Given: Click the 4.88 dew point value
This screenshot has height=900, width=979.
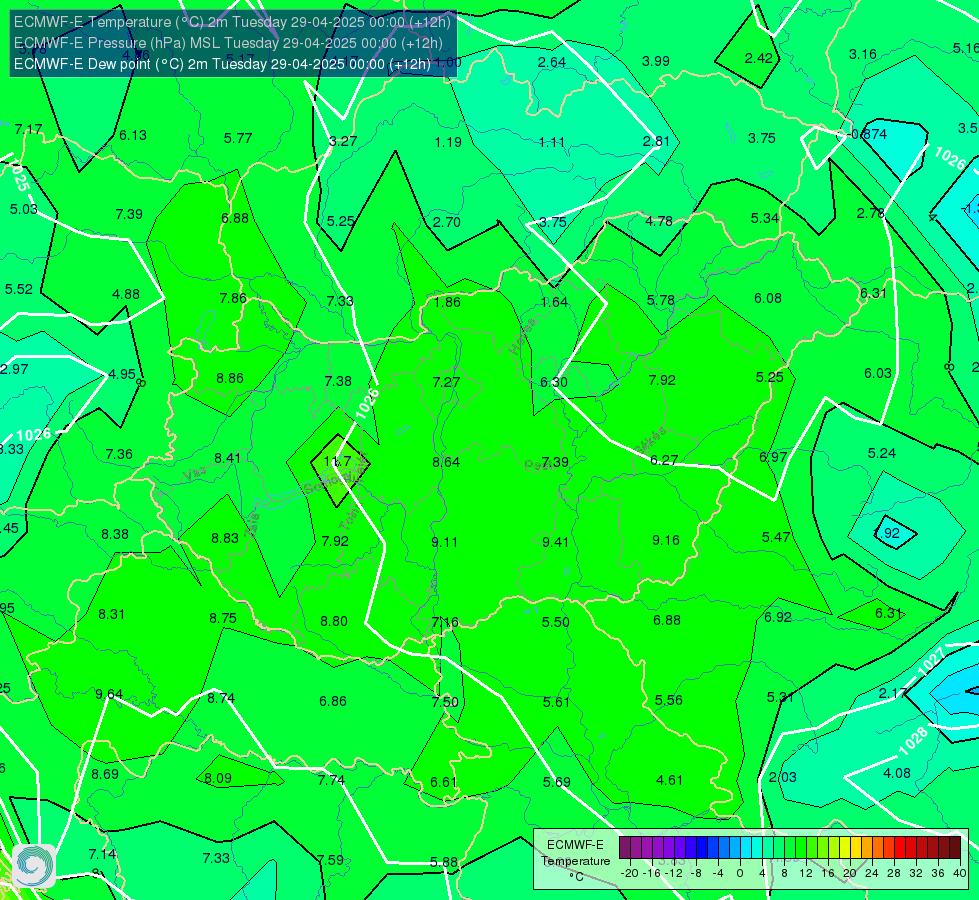Looking at the screenshot, I should (x=125, y=294).
